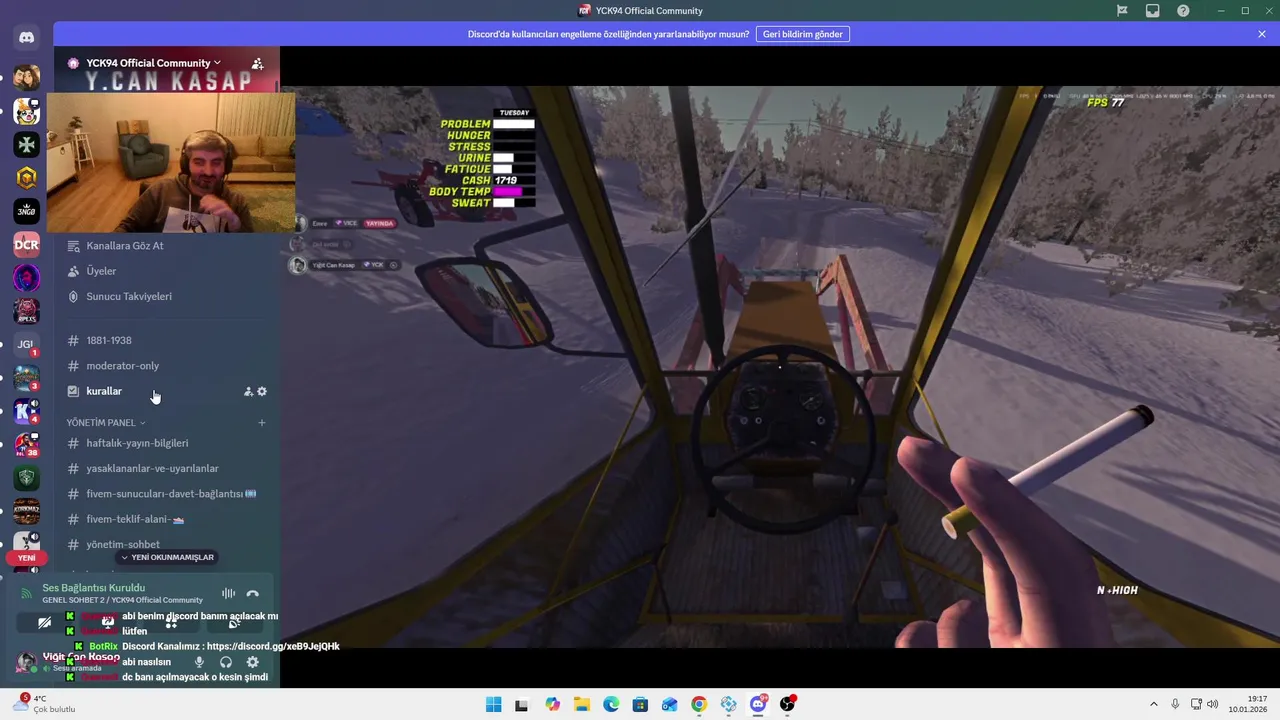Screen dimensions: 1280x720
Task: Open the couple avatar server icon
Action: tap(27, 77)
